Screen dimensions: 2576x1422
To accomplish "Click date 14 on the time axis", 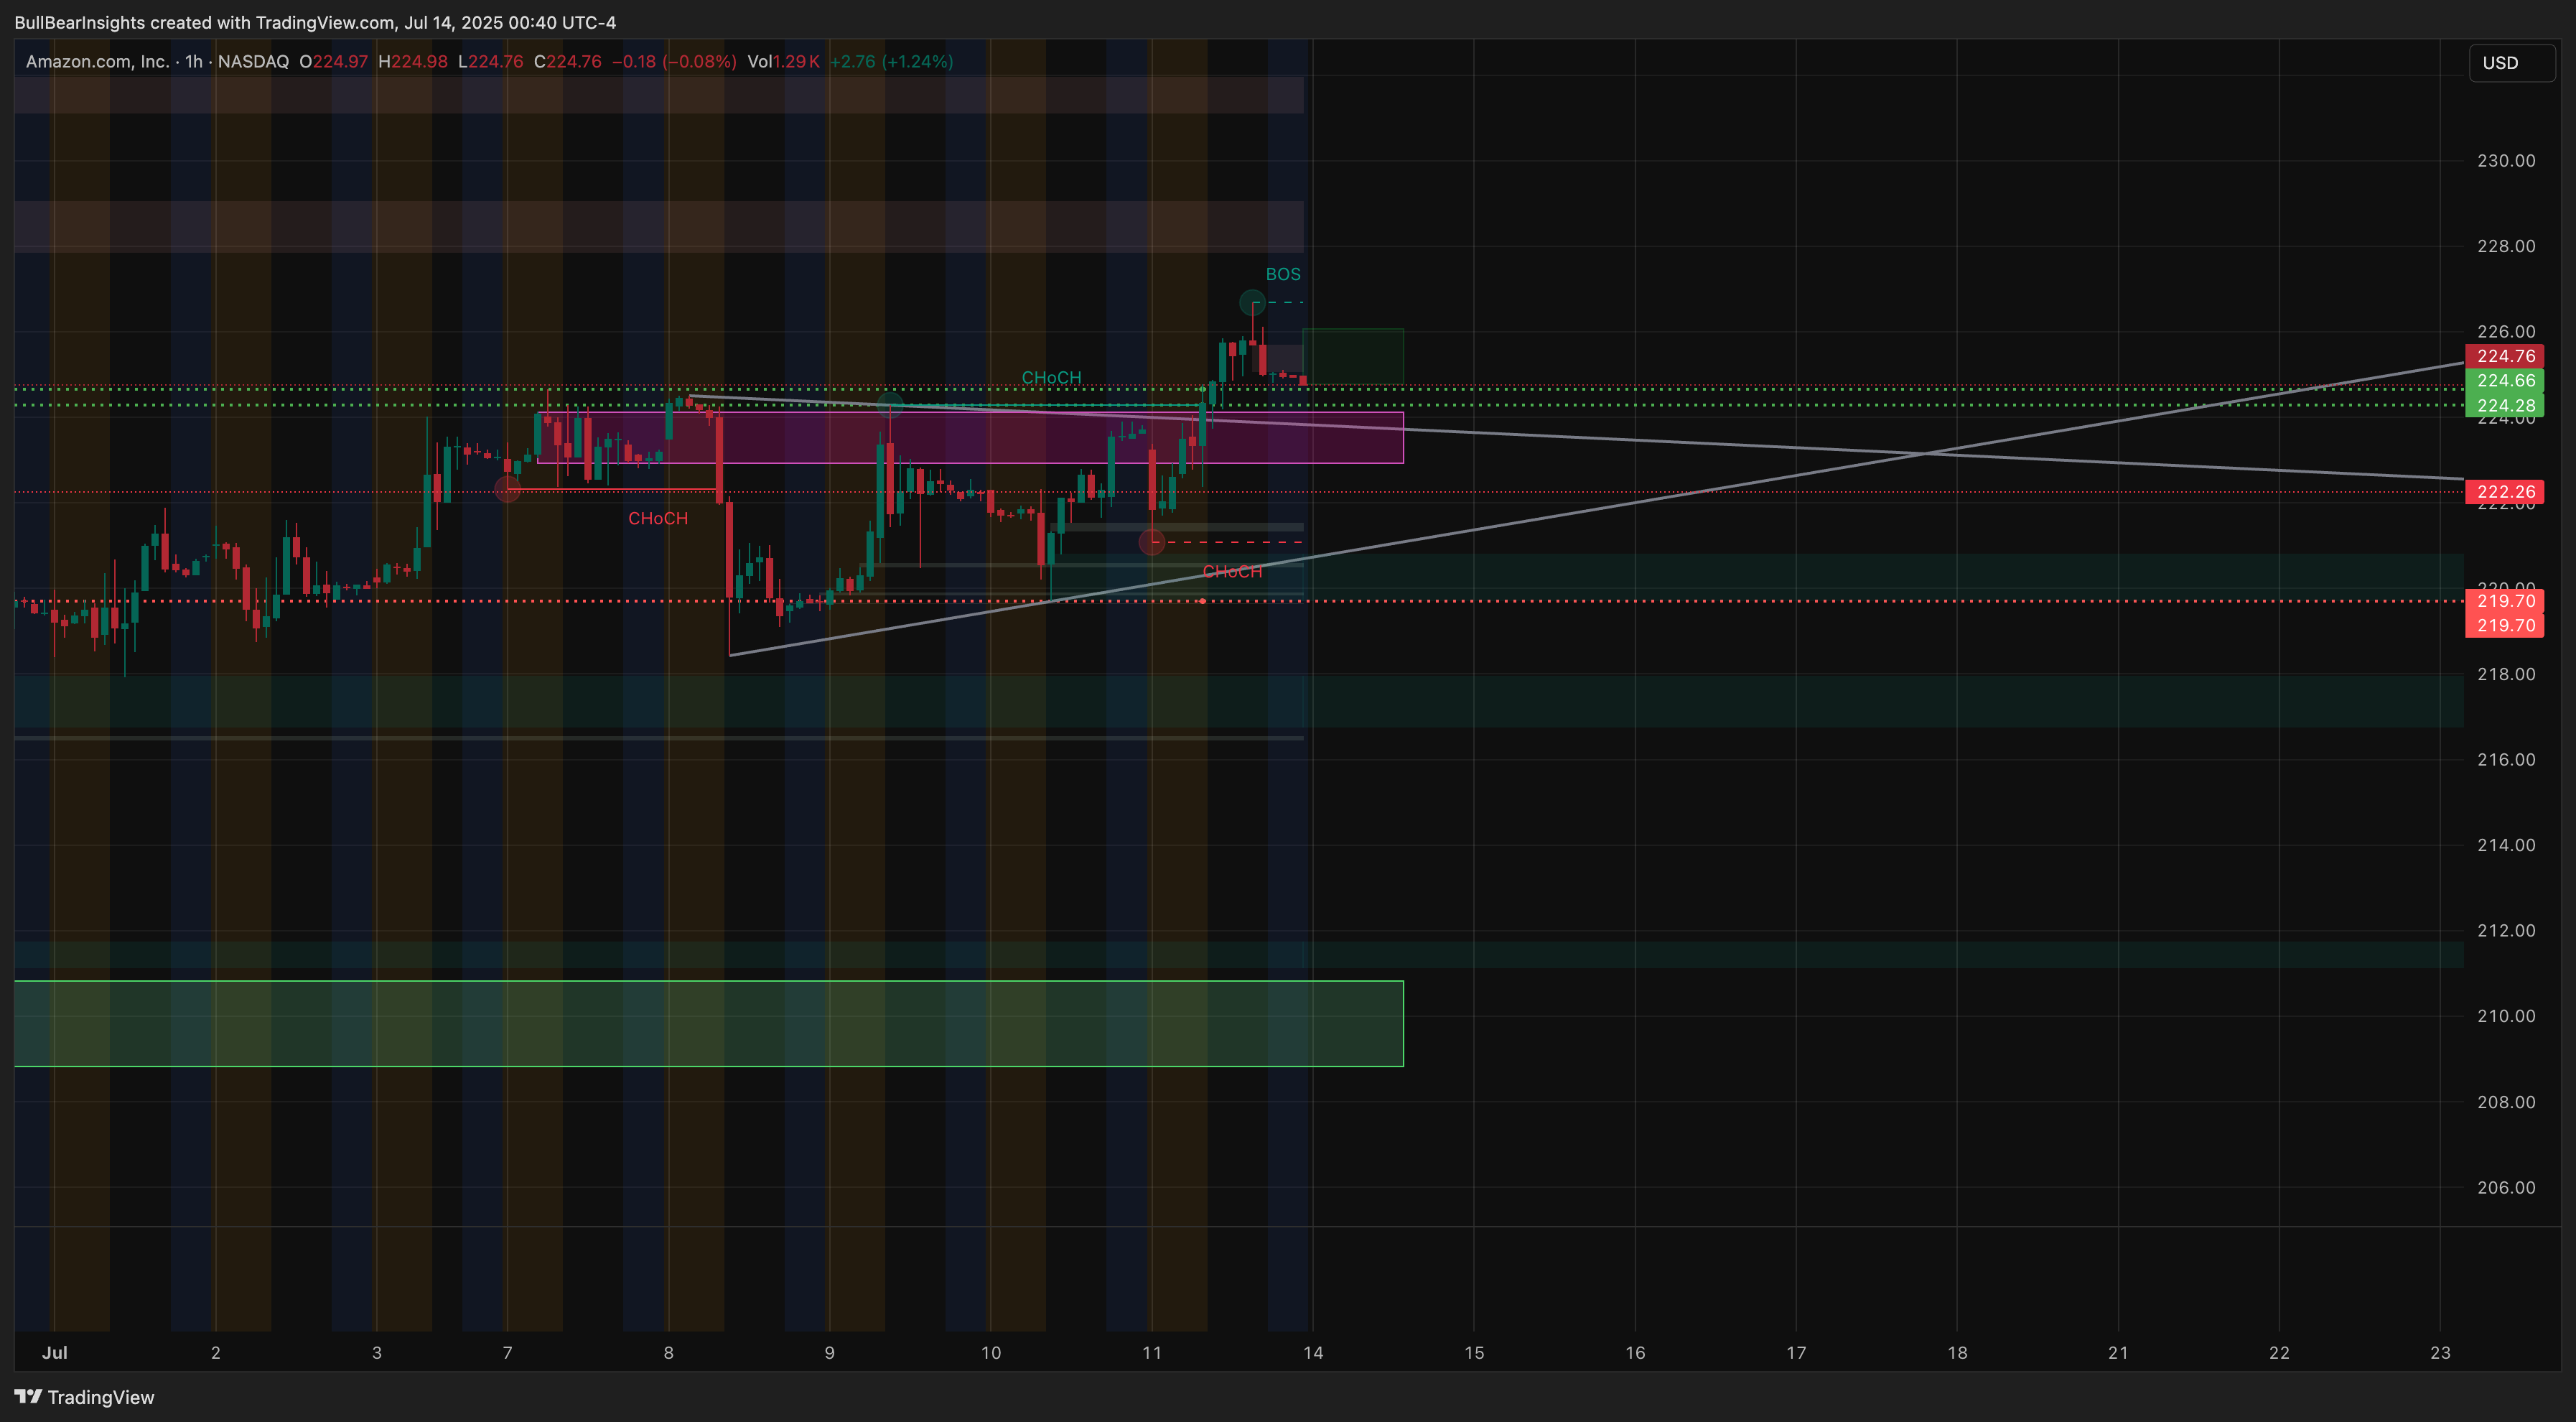I will (1313, 1352).
